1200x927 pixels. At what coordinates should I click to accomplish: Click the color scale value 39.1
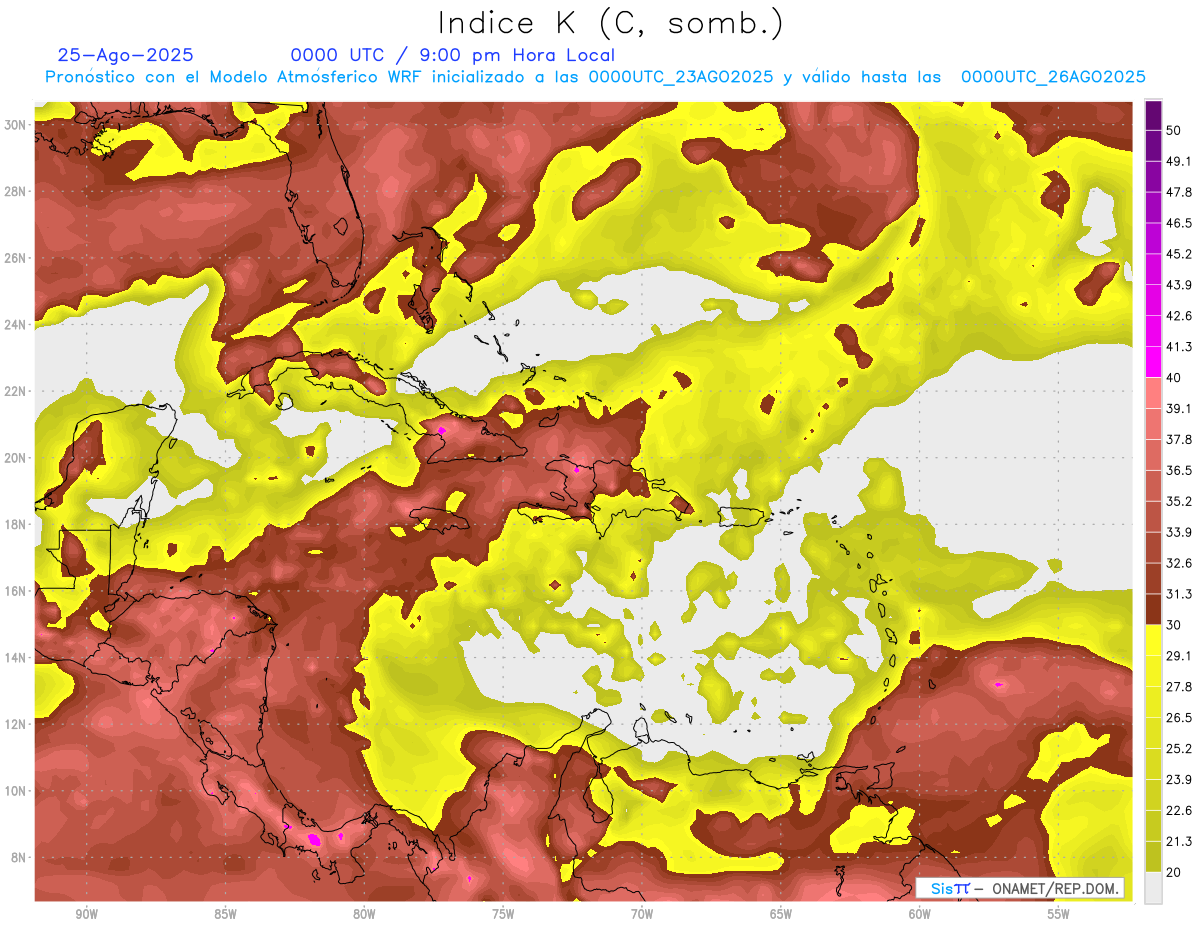(x=1179, y=408)
